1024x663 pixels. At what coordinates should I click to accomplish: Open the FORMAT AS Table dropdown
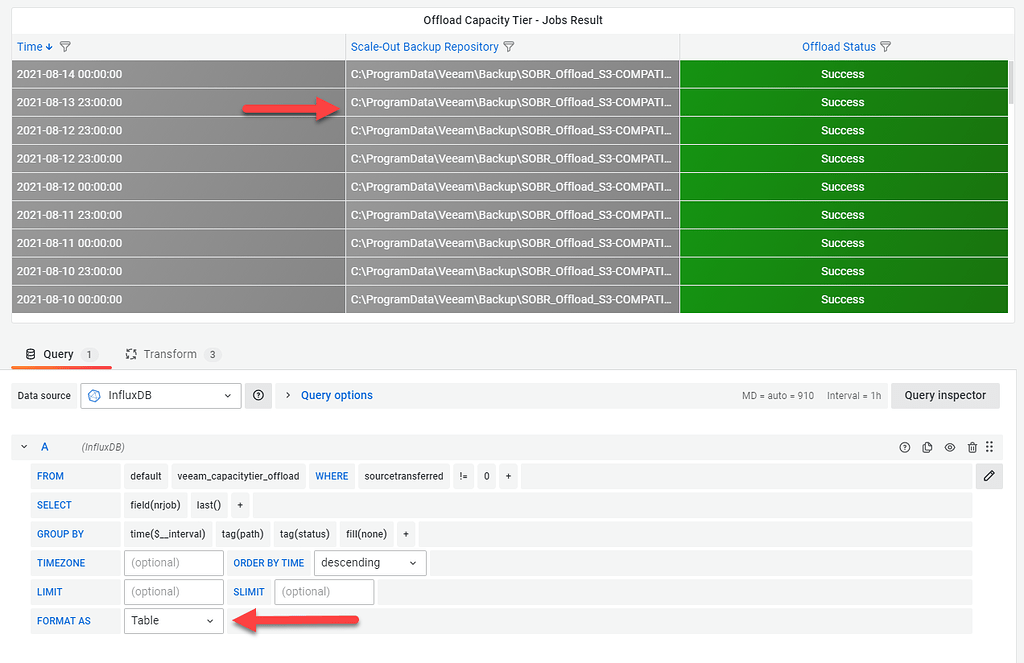click(x=173, y=621)
